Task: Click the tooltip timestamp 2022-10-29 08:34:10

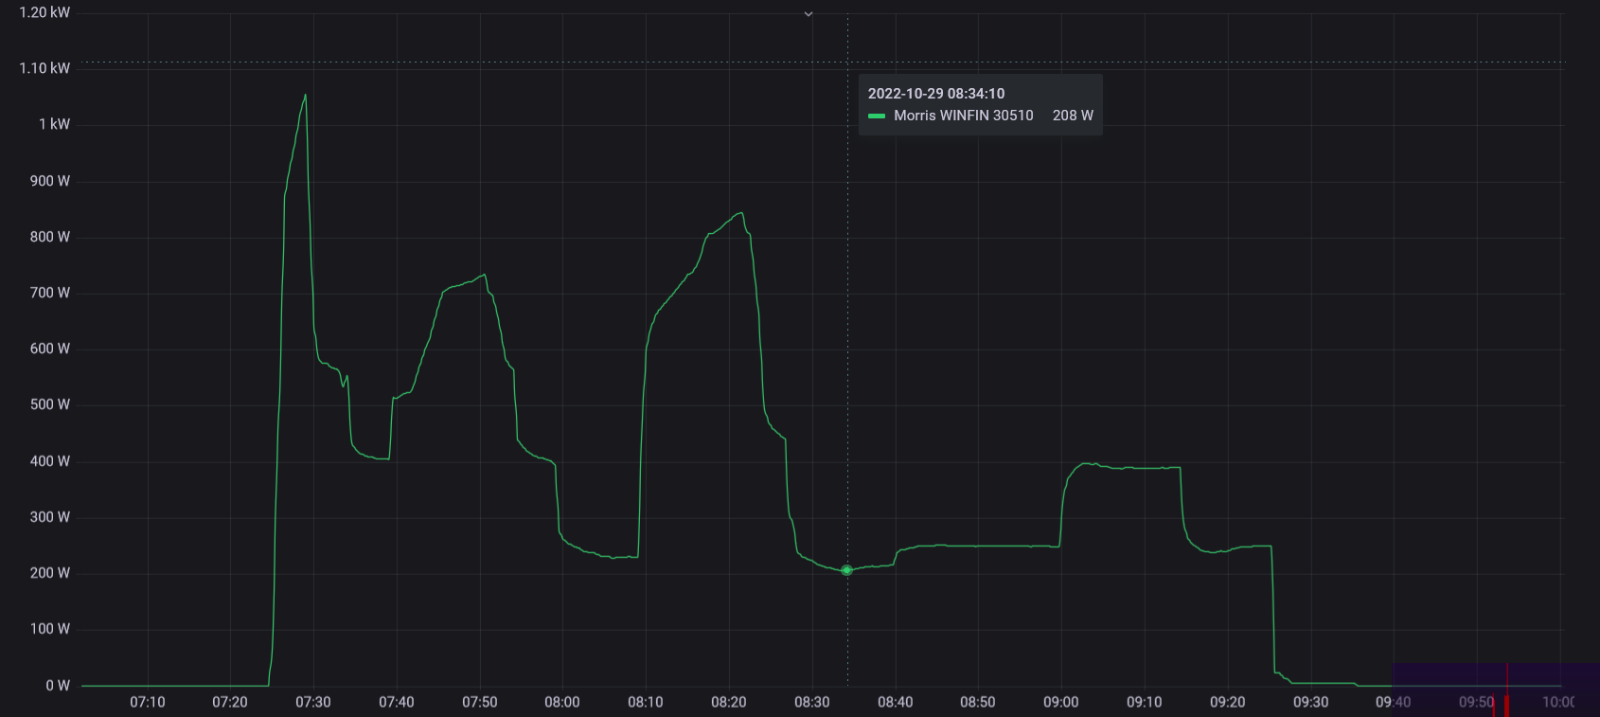Action: tap(936, 93)
